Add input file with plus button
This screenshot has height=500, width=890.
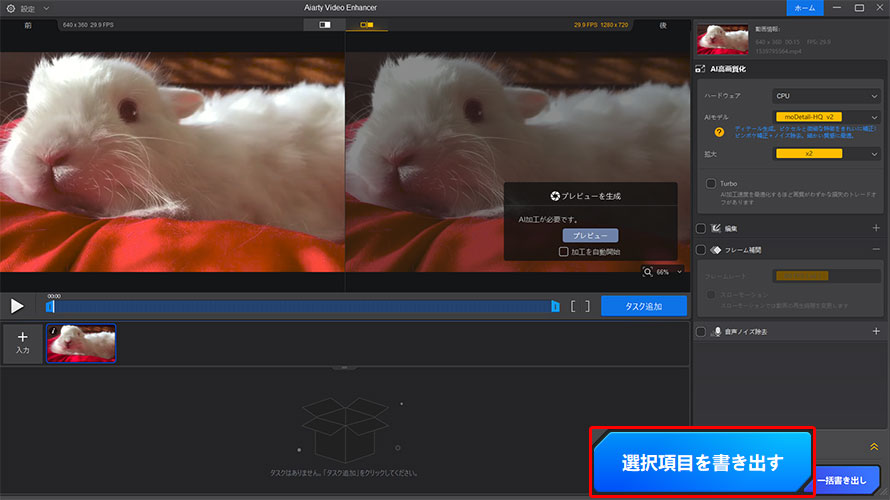click(22, 343)
